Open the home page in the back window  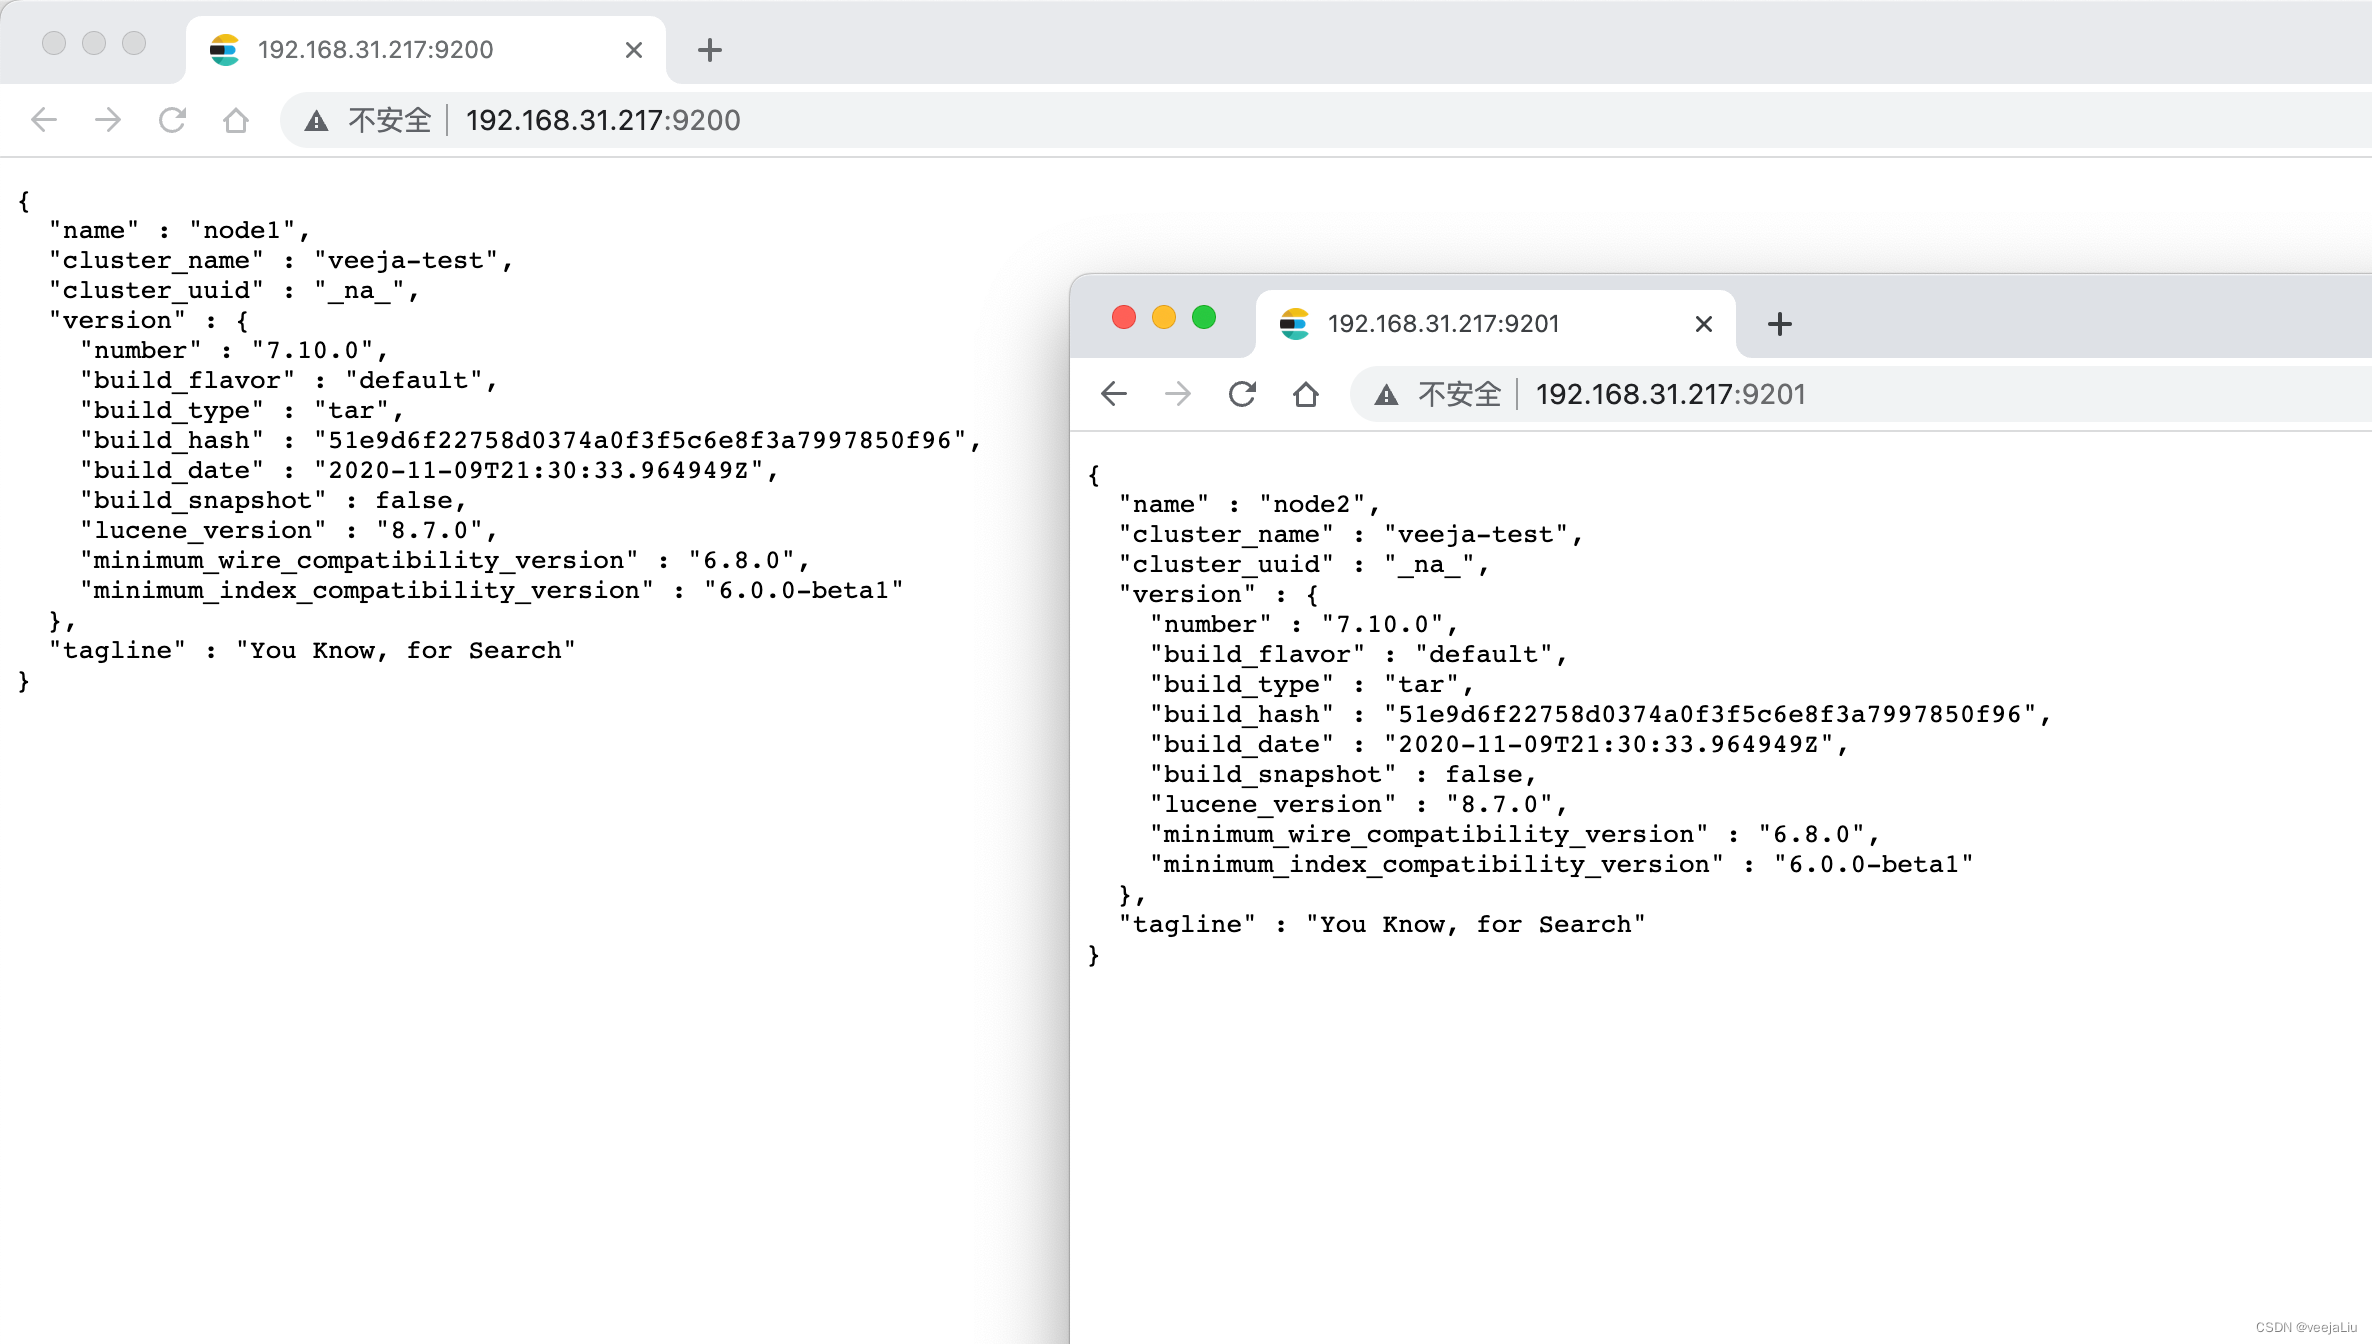coord(236,120)
